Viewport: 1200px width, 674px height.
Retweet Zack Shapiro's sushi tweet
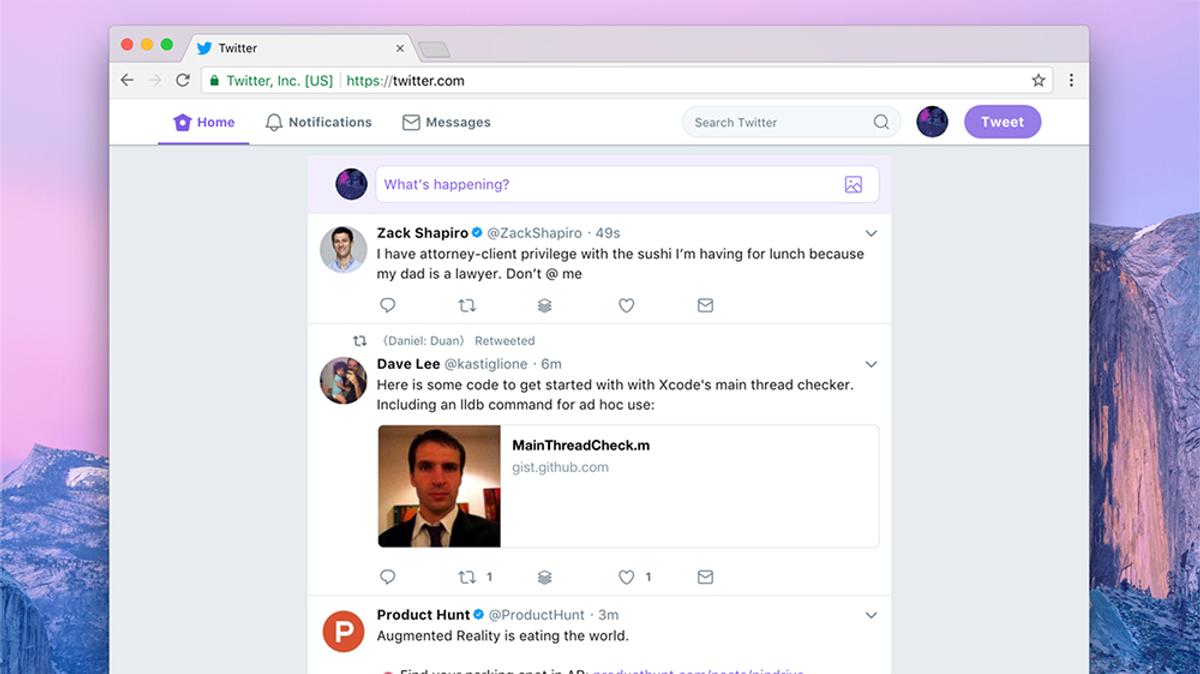pos(467,305)
